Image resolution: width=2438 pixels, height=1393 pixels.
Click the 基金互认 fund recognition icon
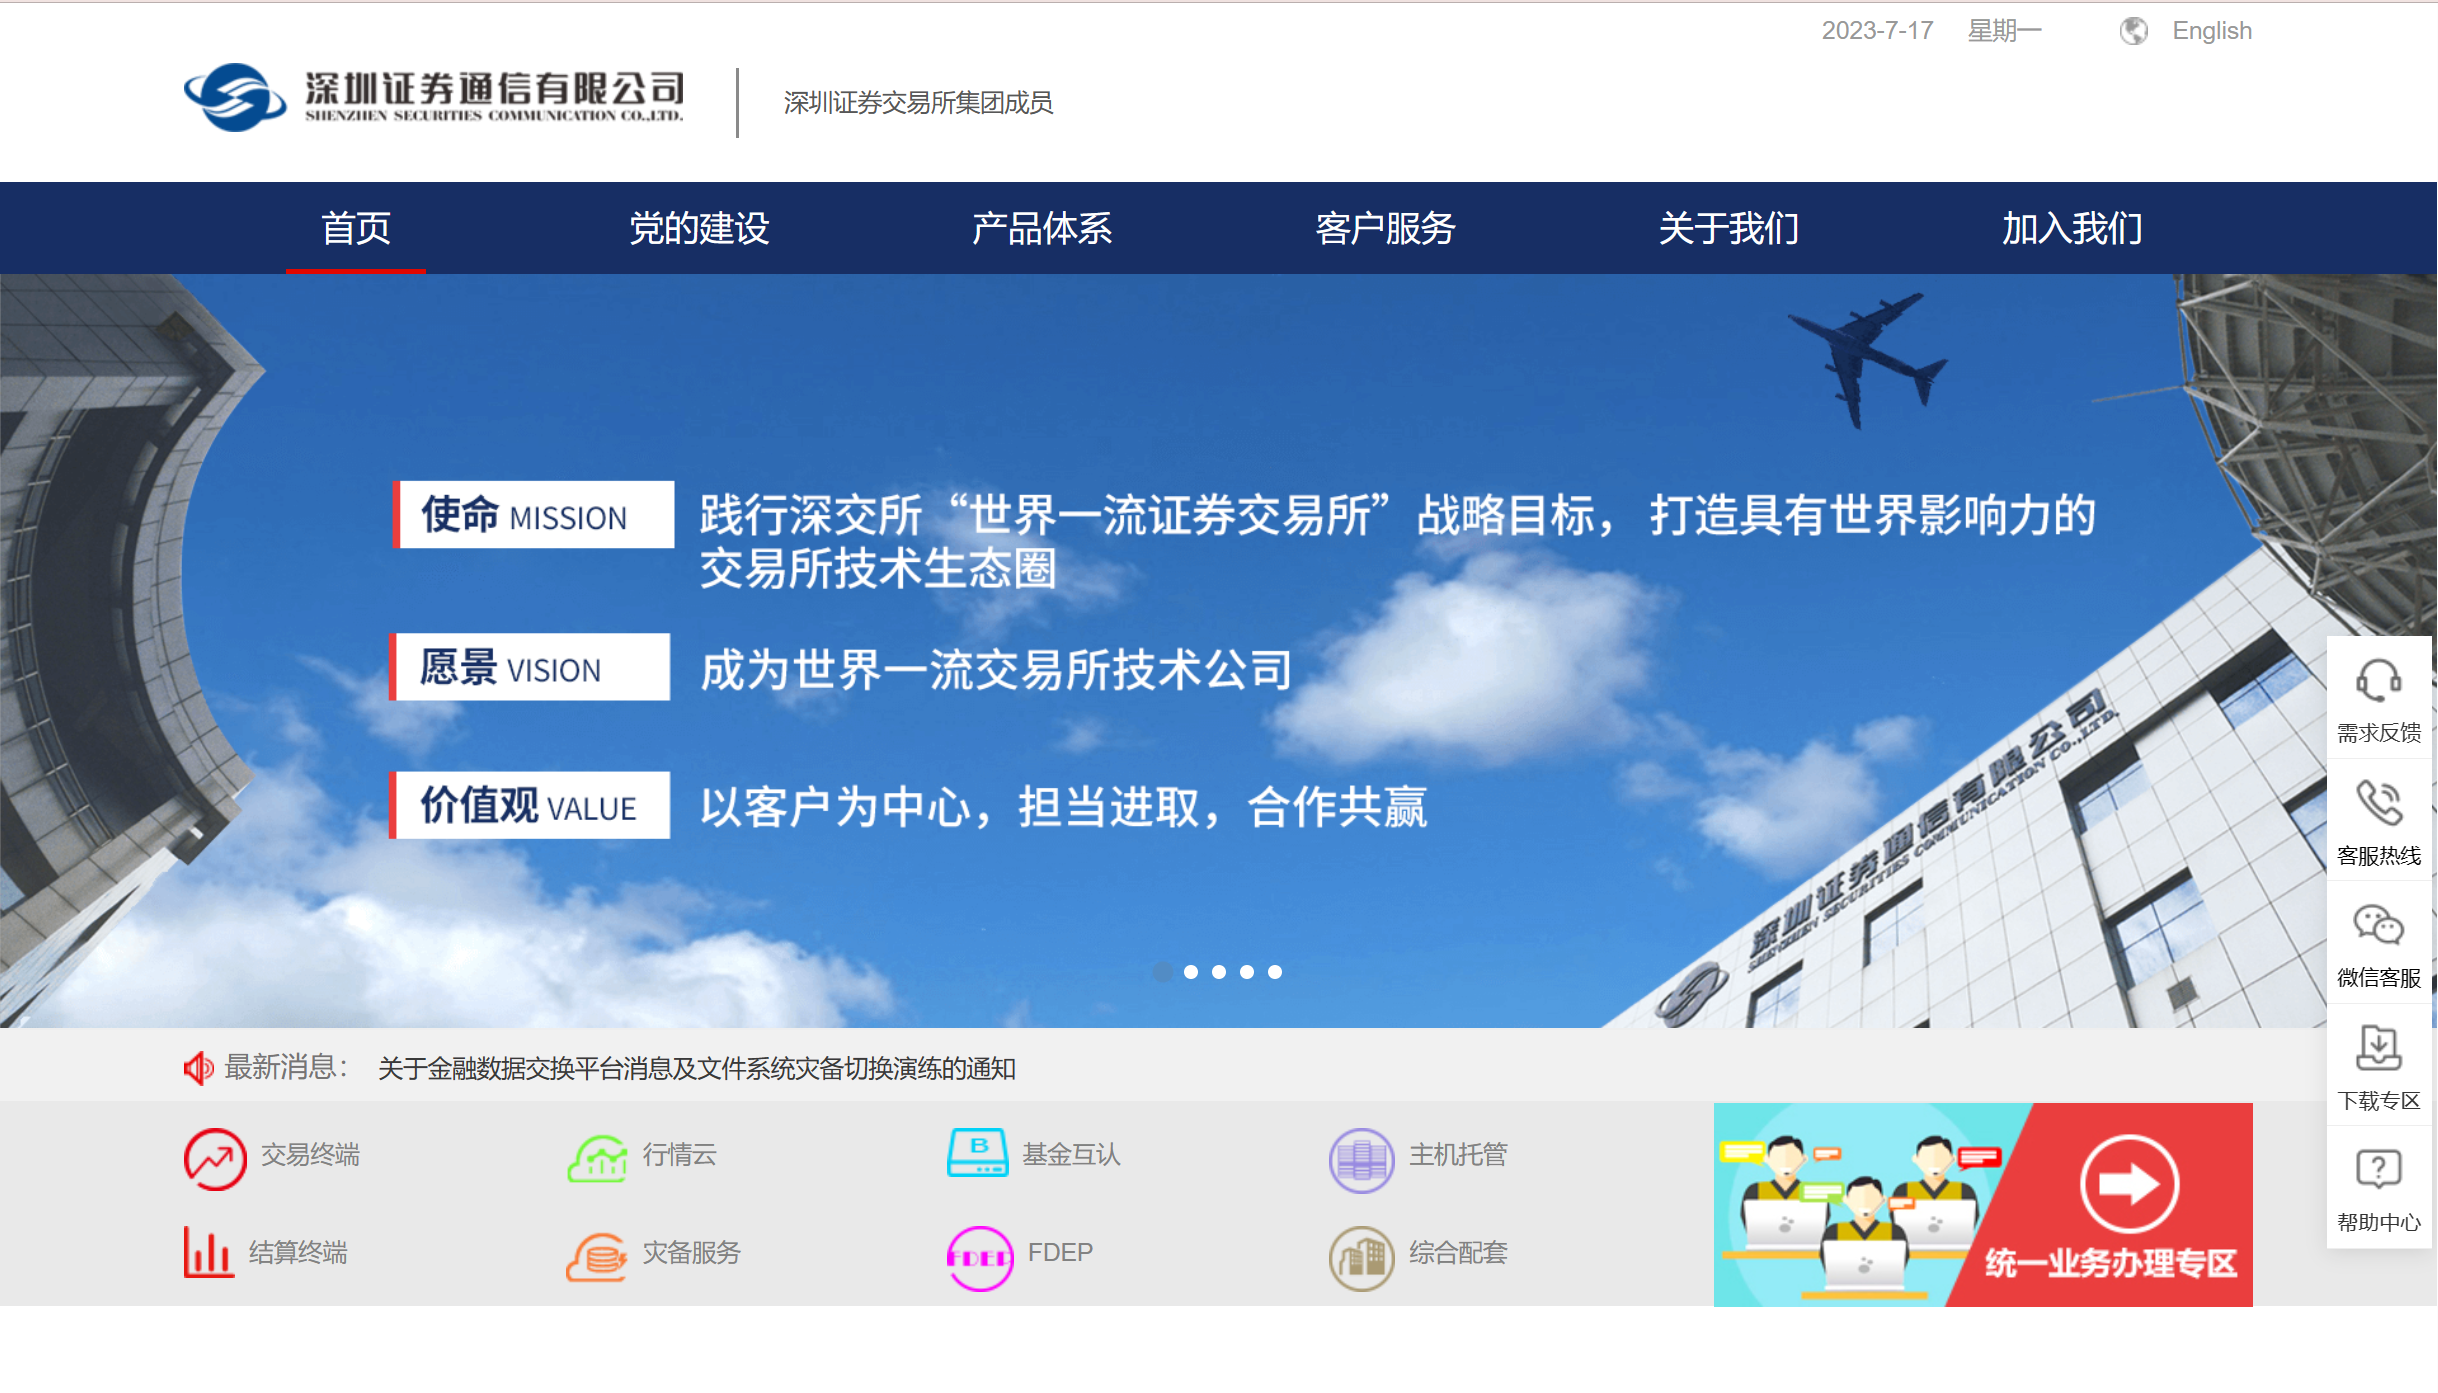click(x=977, y=1154)
